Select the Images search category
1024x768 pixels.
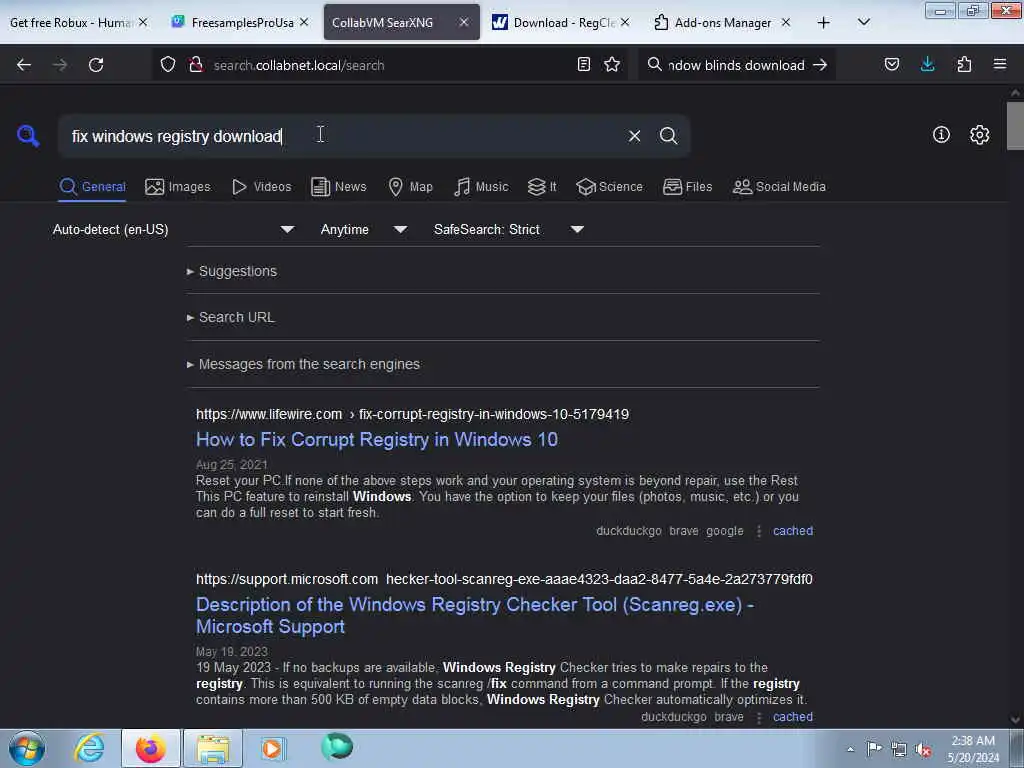[178, 187]
